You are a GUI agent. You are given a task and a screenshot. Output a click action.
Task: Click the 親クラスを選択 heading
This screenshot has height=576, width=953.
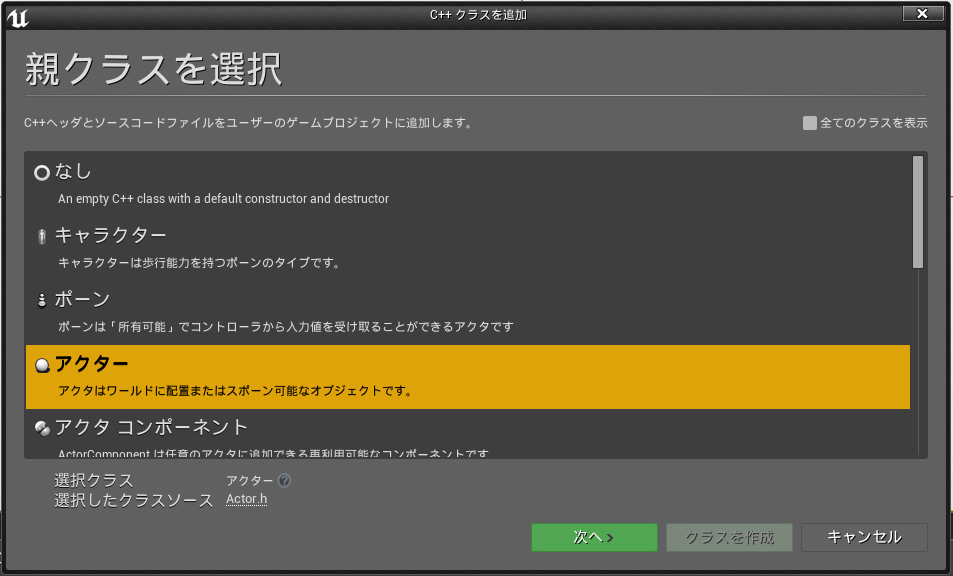(154, 68)
